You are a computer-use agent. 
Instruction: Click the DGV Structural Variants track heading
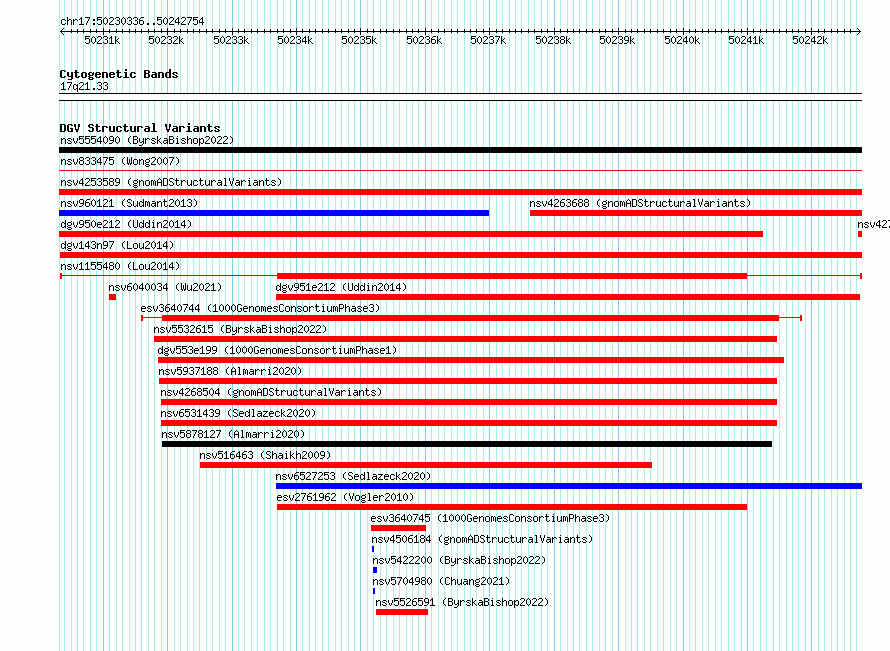pyautogui.click(x=140, y=128)
